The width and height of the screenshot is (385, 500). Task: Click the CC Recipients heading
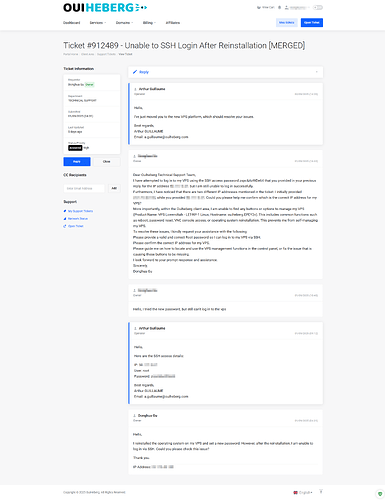click(75, 175)
